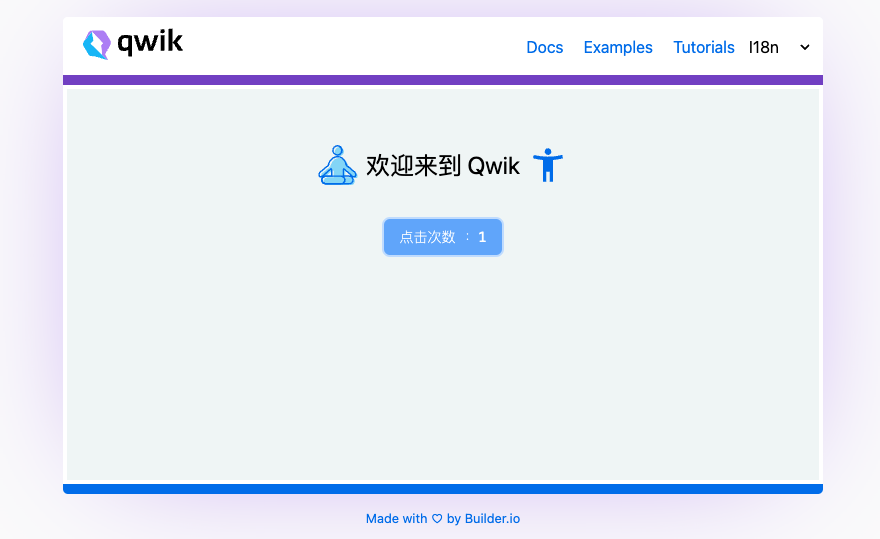Click the 点击次数 counter button
Viewport: 880px width, 539px height.
pyautogui.click(x=443, y=237)
